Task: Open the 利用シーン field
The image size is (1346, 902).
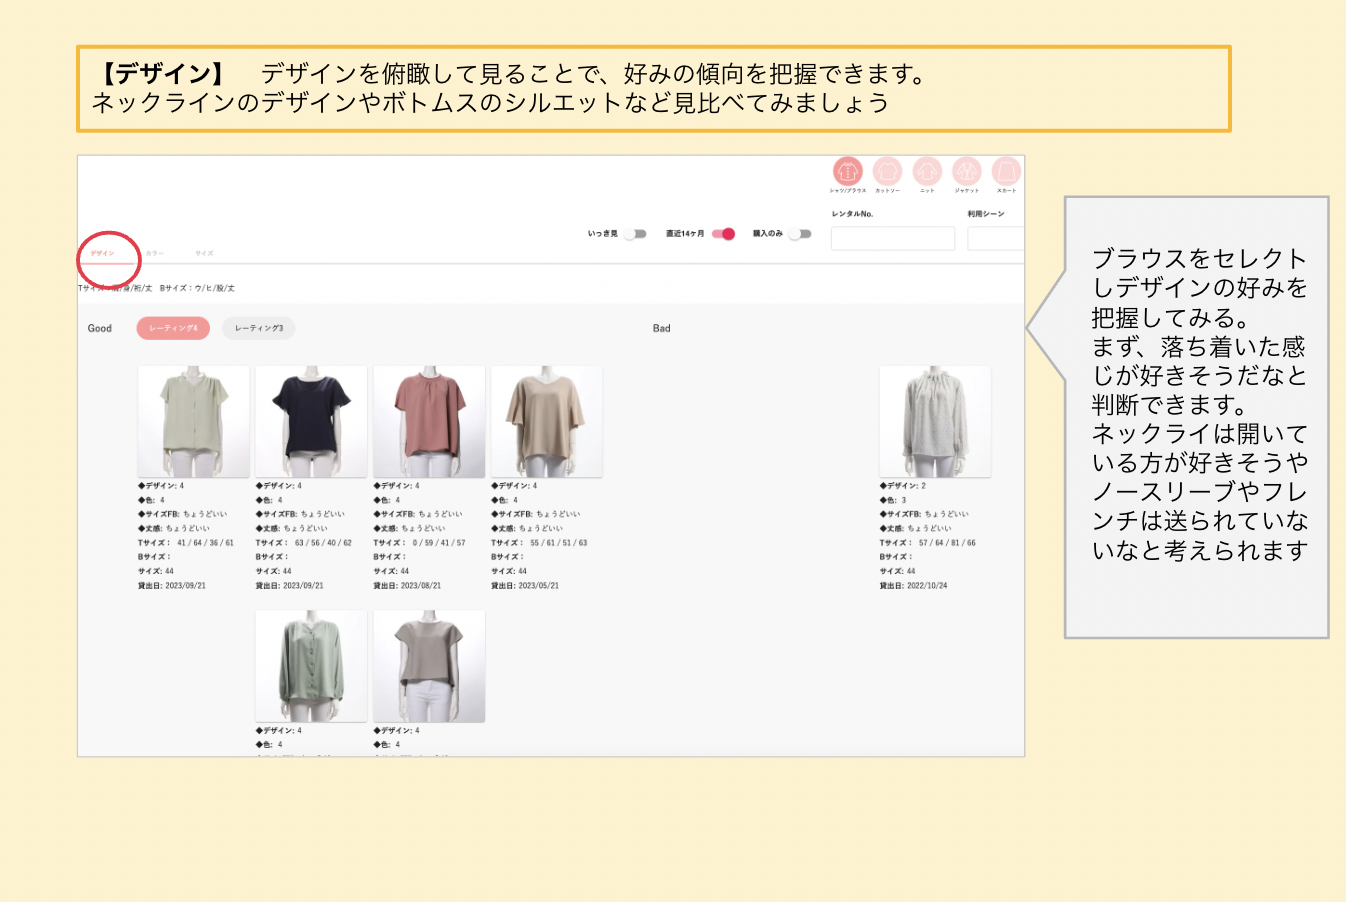Action: (995, 238)
